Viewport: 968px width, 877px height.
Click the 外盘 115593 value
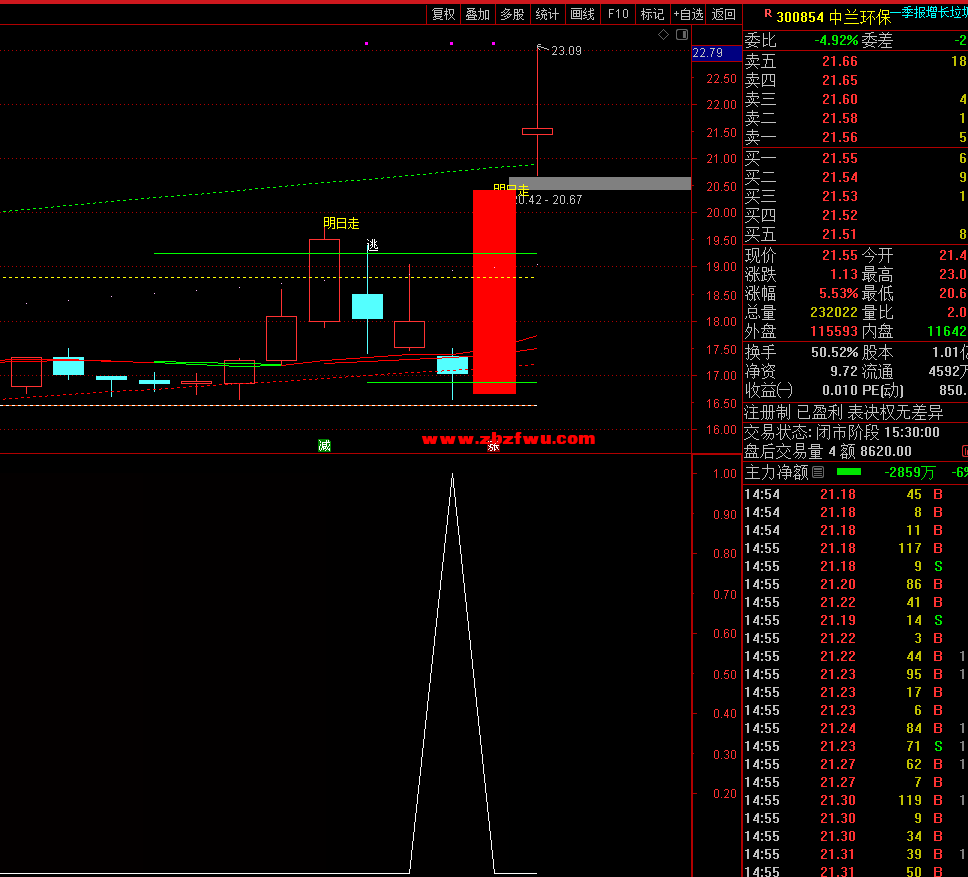pyautogui.click(x=833, y=332)
